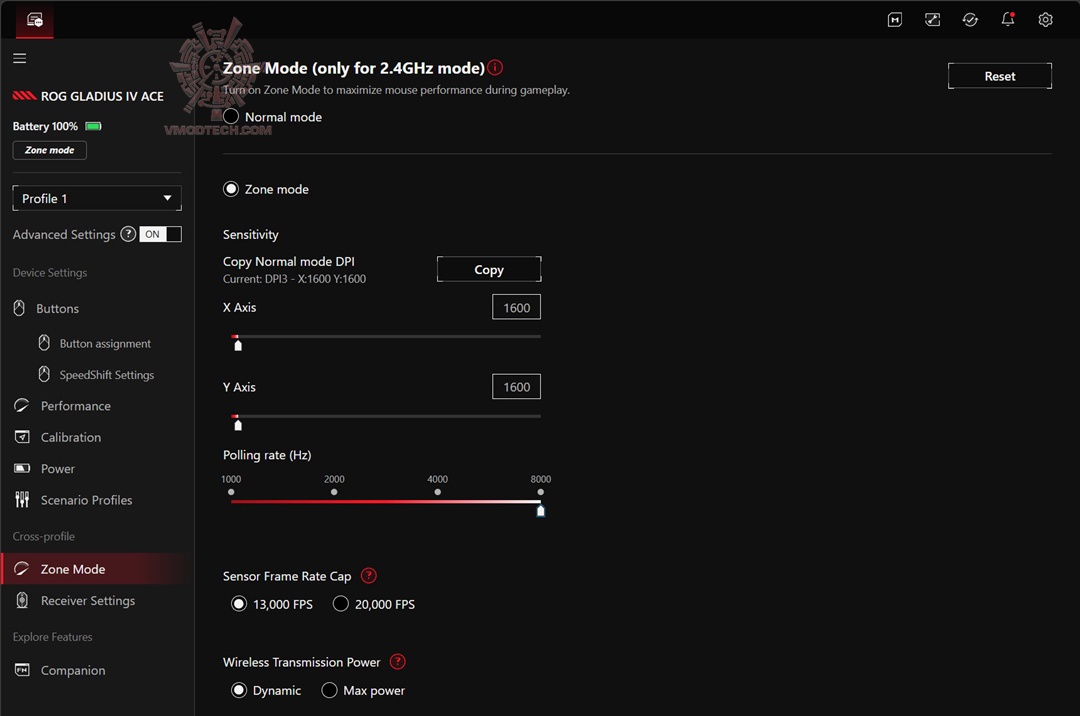Viewport: 1080px width, 716px height.
Task: Click the Zone mode status badge
Action: pos(50,150)
